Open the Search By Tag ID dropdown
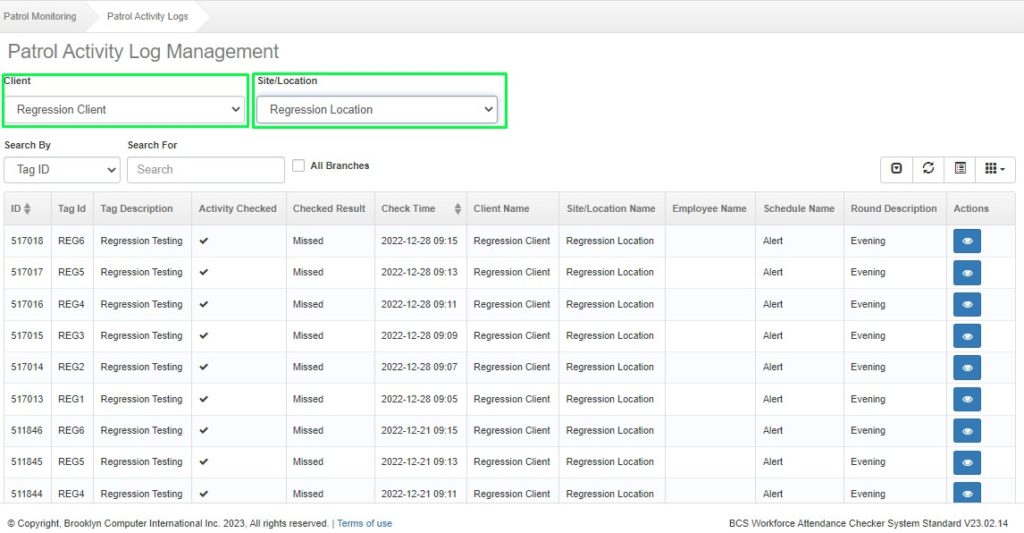The height and width of the screenshot is (533, 1024). tap(62, 170)
